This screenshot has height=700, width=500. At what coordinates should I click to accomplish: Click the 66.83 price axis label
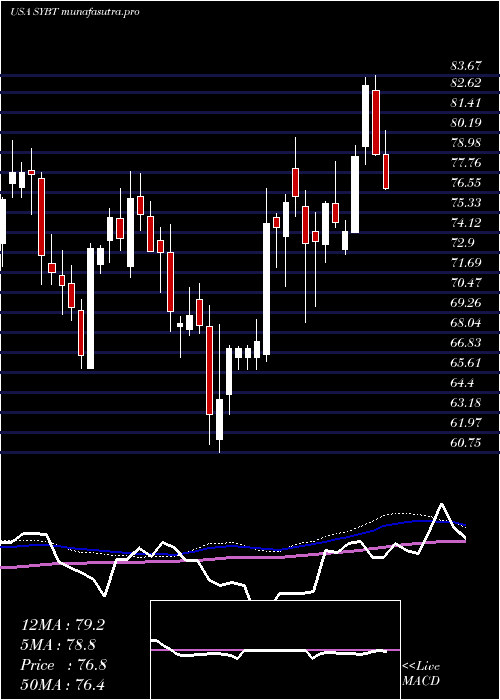466,342
